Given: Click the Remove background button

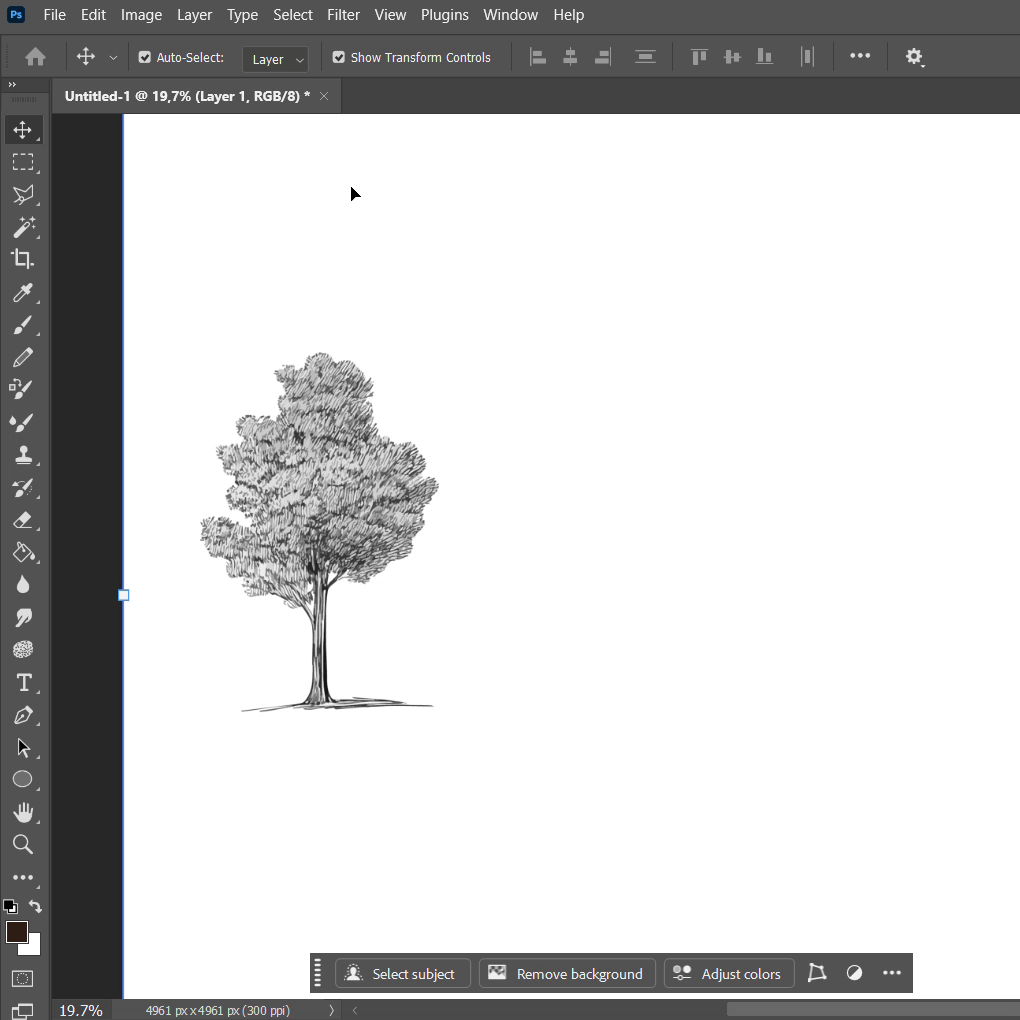Looking at the screenshot, I should pos(567,974).
